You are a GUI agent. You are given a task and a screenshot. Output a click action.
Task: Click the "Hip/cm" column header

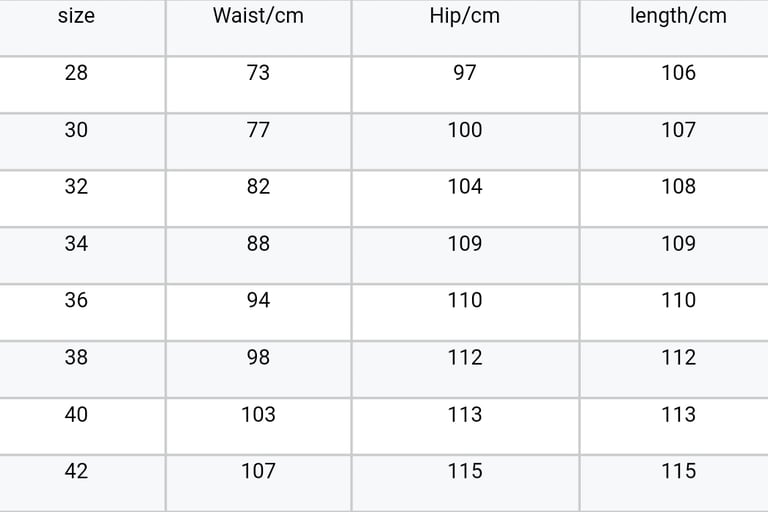[464, 16]
